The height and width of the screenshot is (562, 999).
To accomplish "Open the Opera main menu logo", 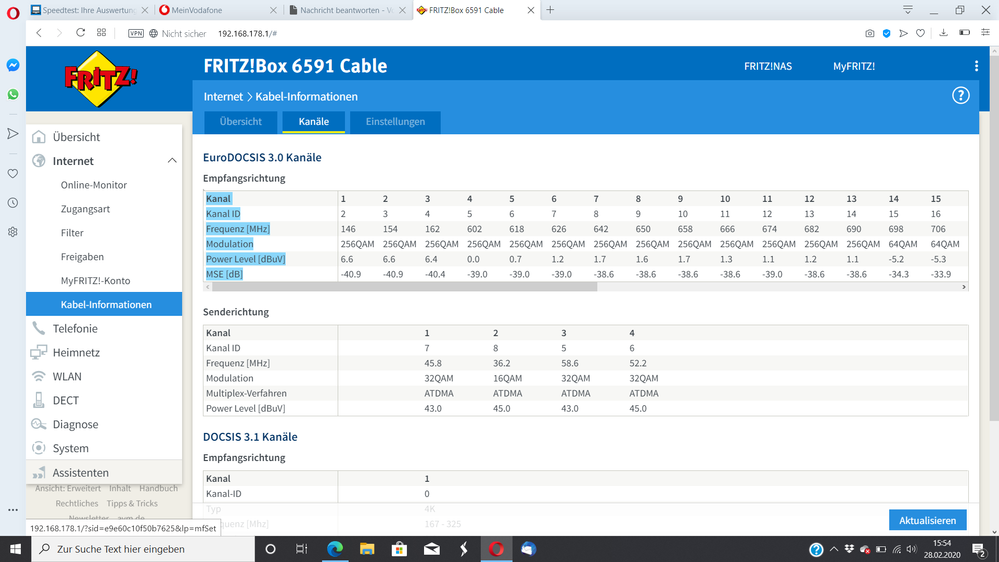I will tap(13, 13).
